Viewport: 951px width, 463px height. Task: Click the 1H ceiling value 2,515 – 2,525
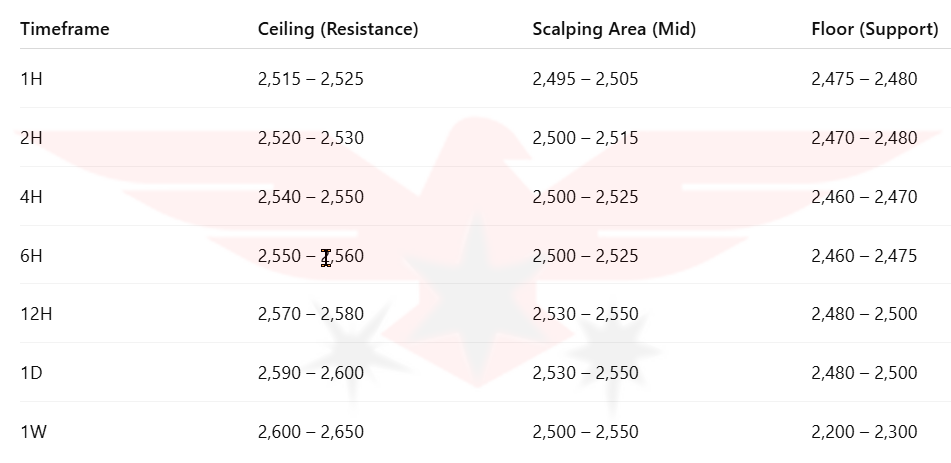coord(310,79)
